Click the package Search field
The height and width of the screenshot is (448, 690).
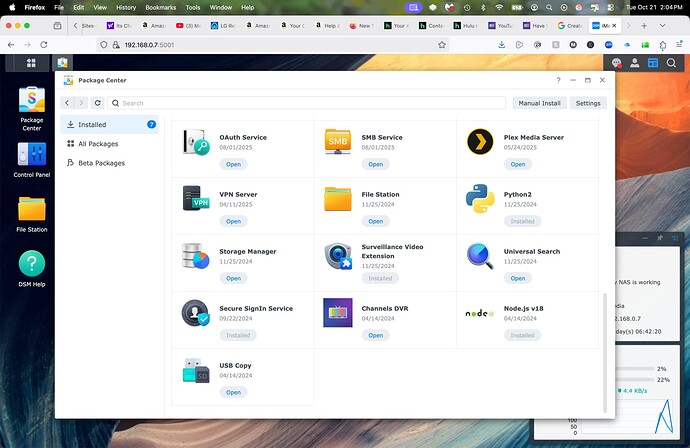[310, 103]
